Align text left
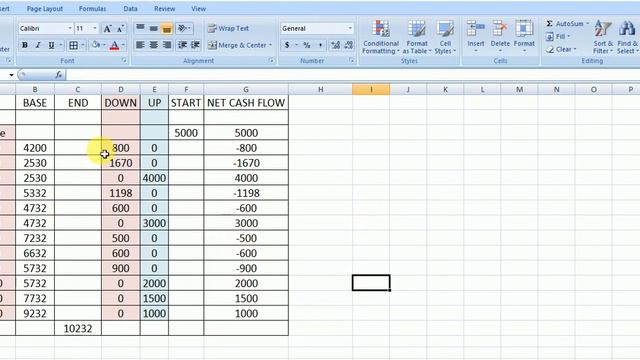This screenshot has height=360, width=640. [x=140, y=45]
